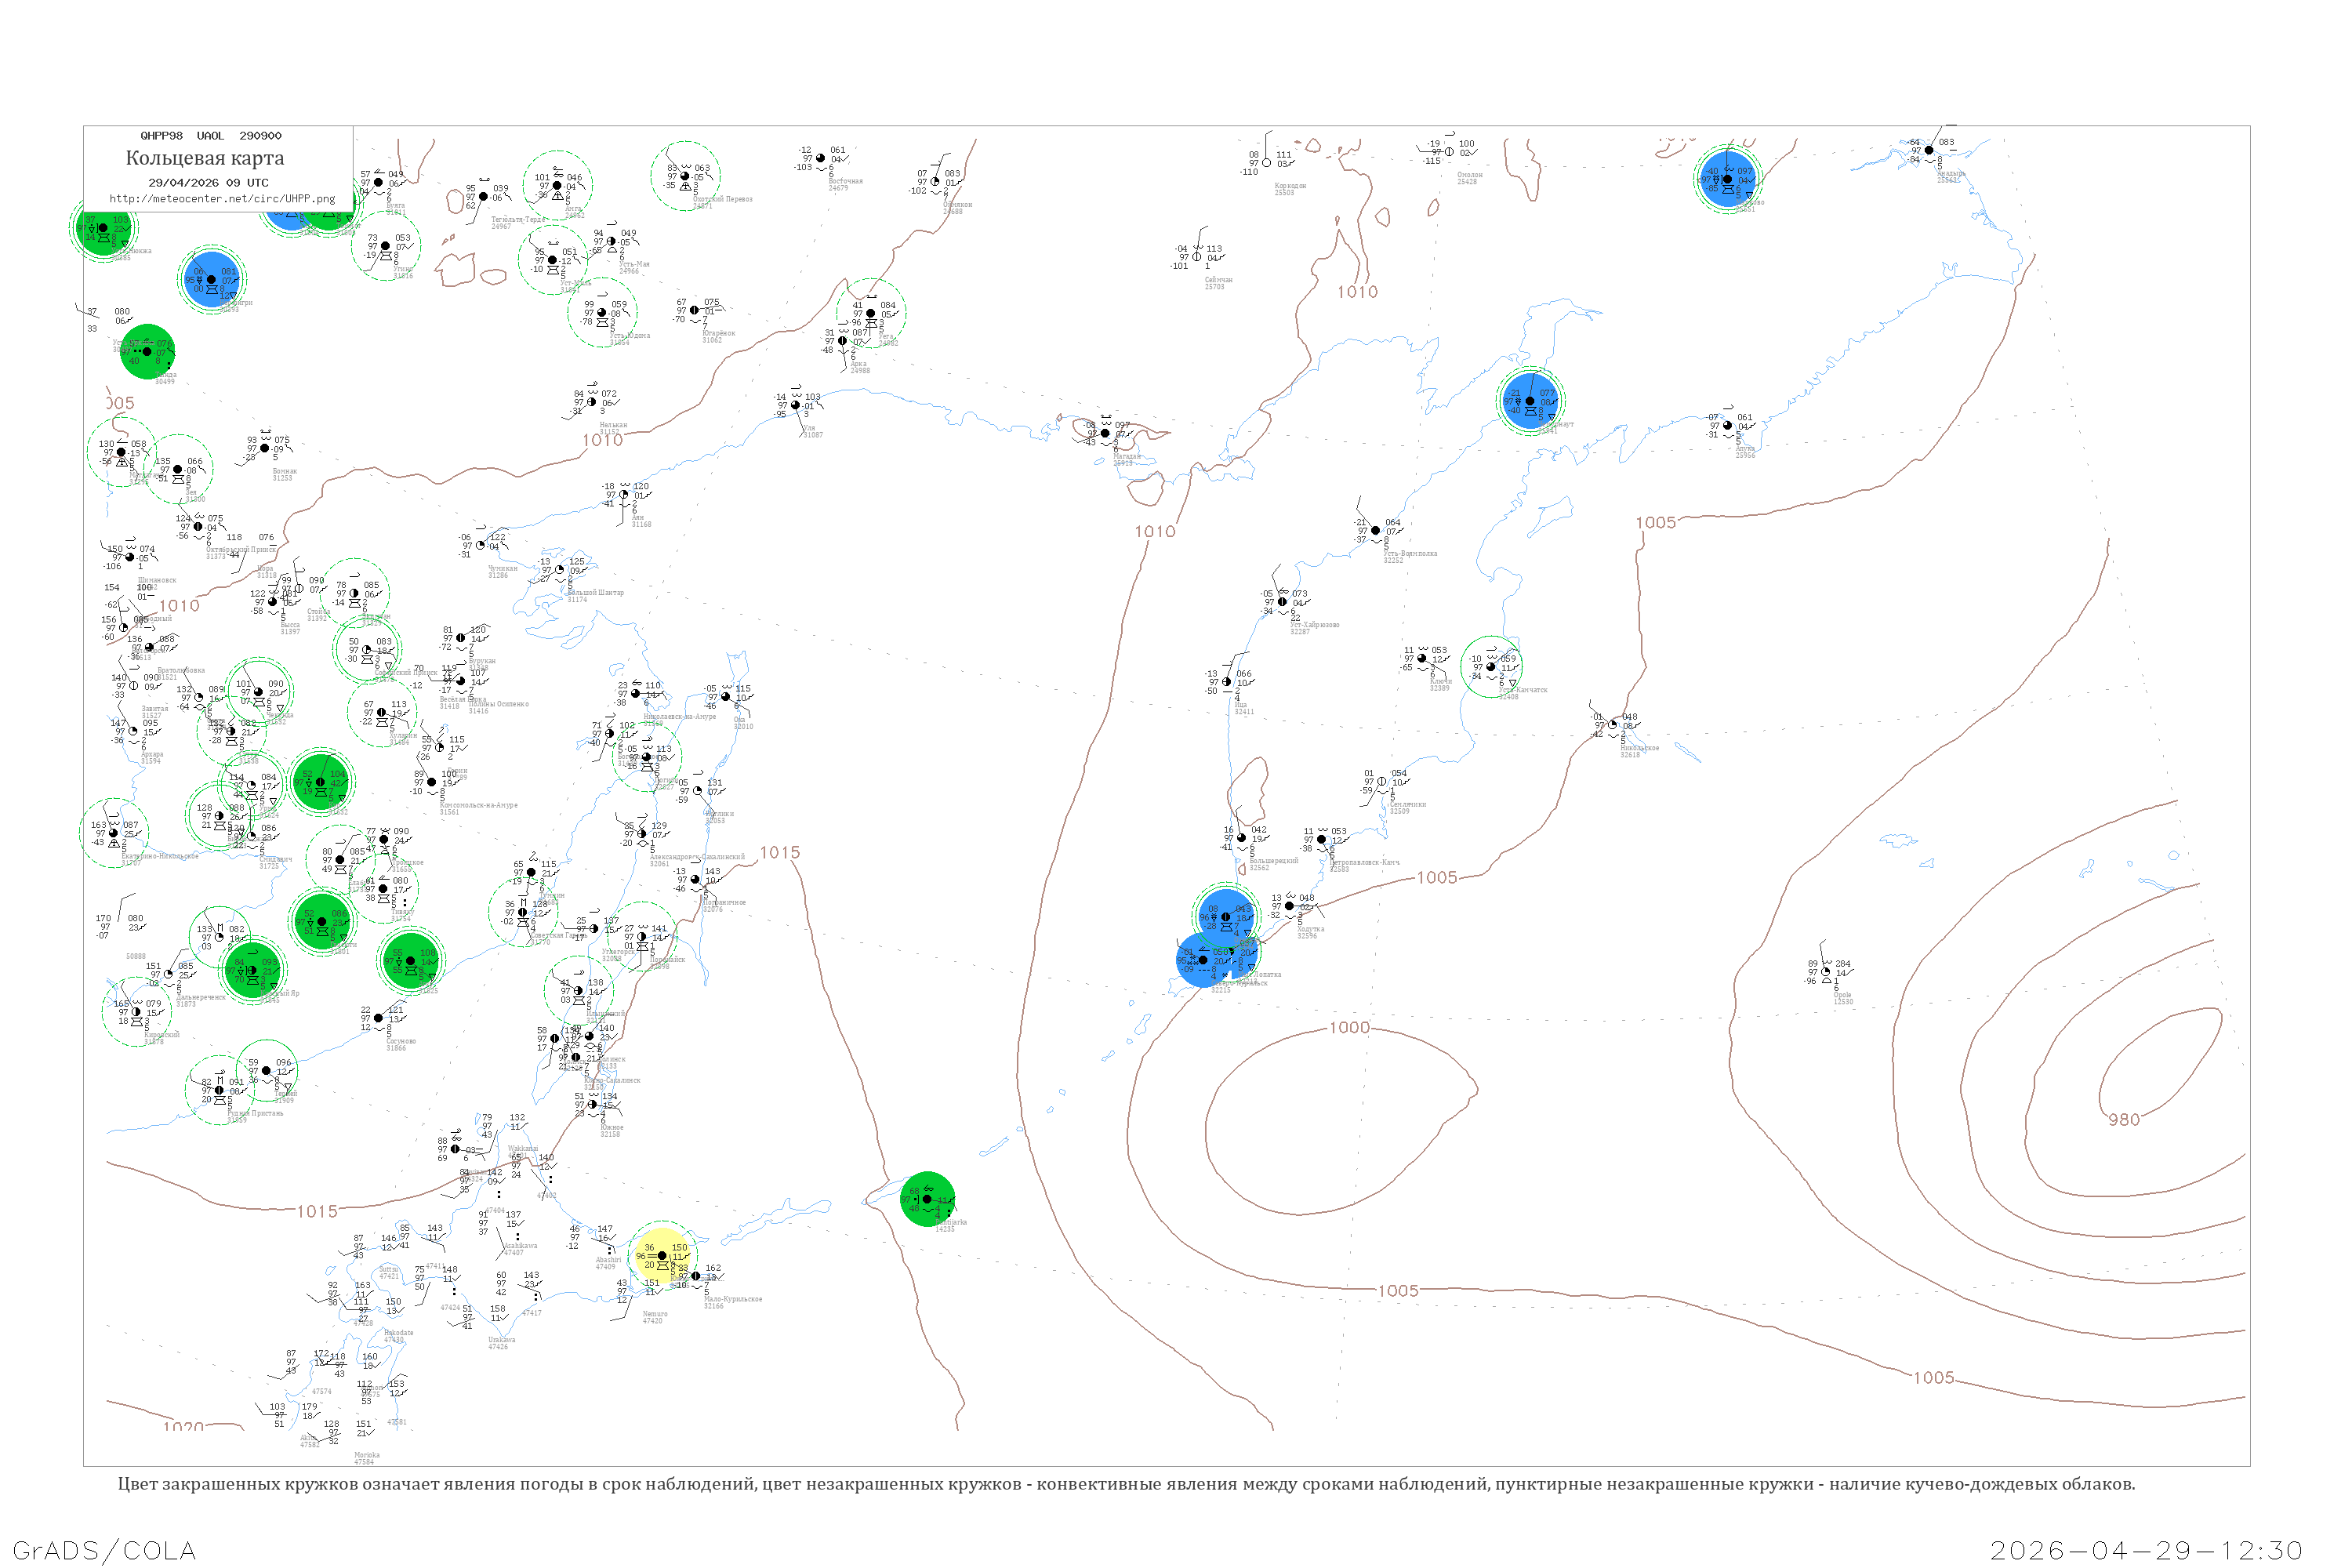Screen dimensions: 2352x1568
Task: Click the color legend caption below map
Action: (x=1126, y=1484)
